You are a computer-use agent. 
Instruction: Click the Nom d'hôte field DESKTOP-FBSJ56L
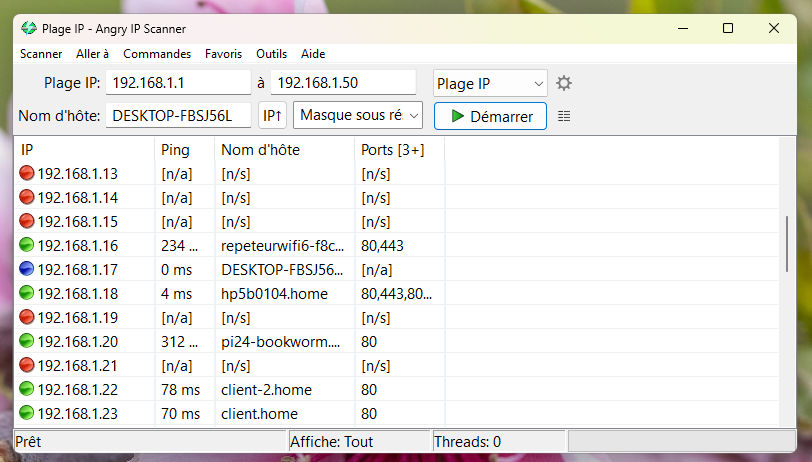tap(178, 115)
